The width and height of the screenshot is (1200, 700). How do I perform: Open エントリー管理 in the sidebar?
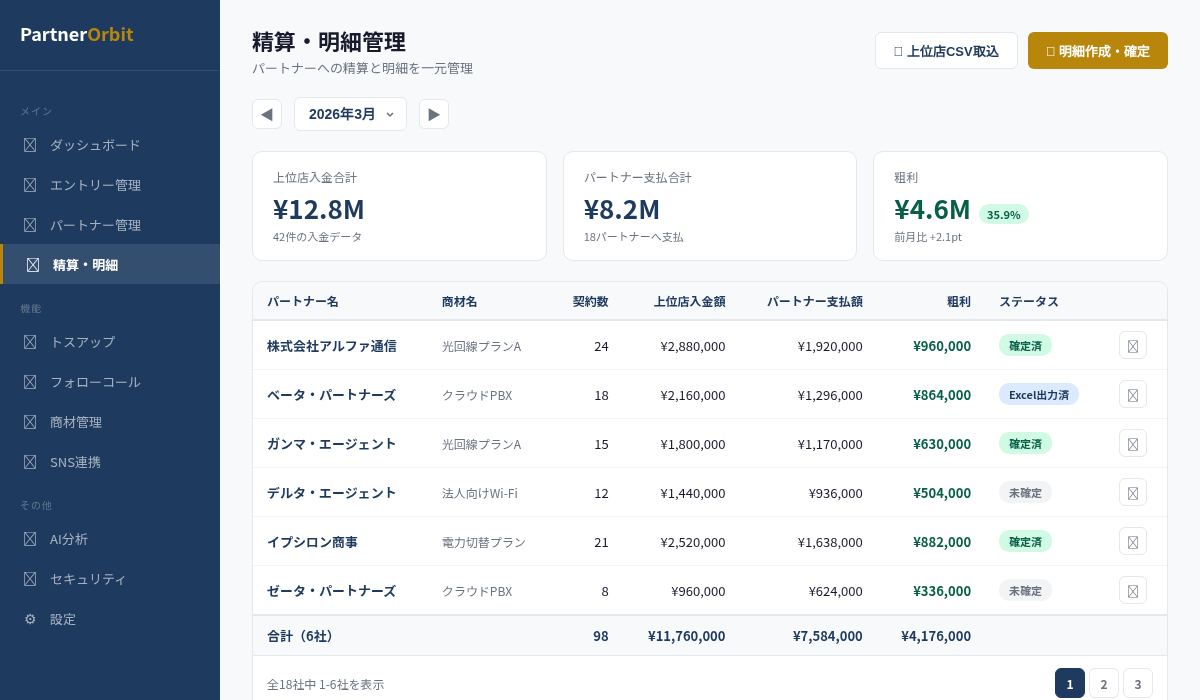(95, 185)
